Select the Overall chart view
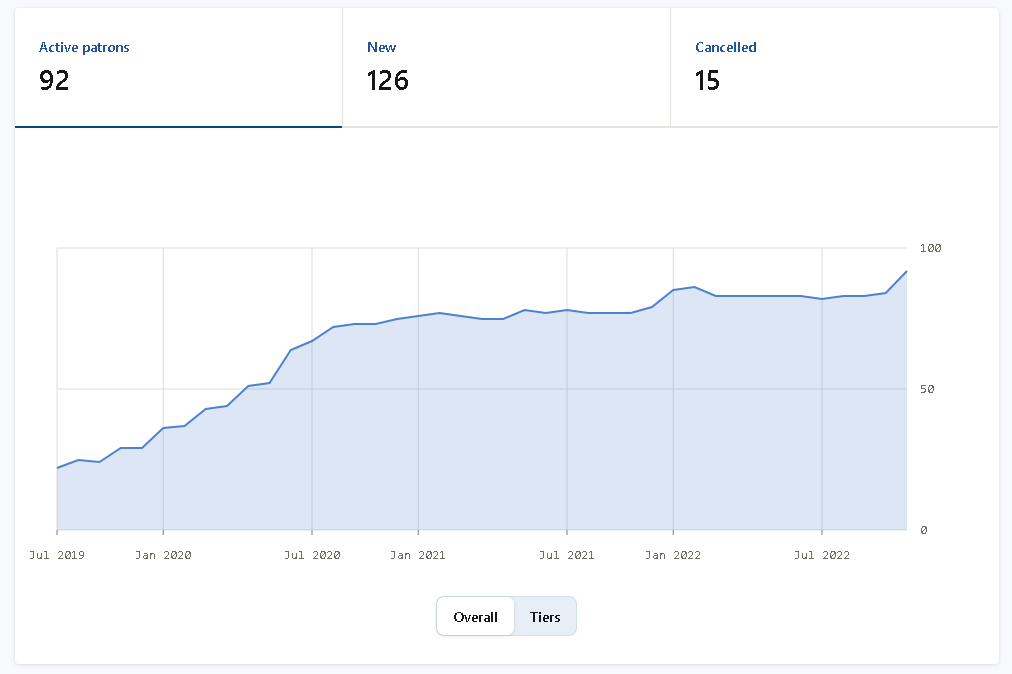This screenshot has height=674, width=1012. click(x=475, y=617)
